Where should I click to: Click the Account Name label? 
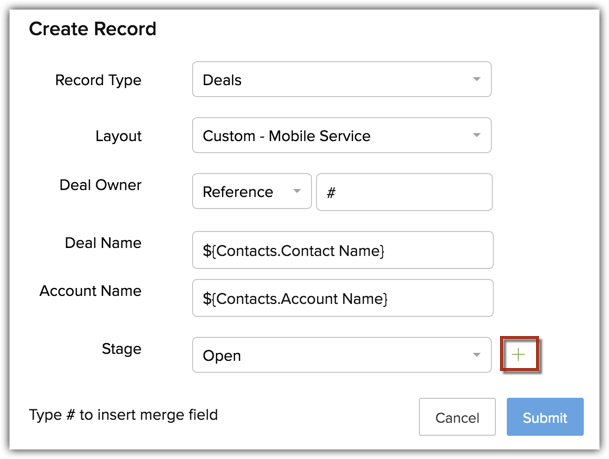pyautogui.click(x=90, y=291)
